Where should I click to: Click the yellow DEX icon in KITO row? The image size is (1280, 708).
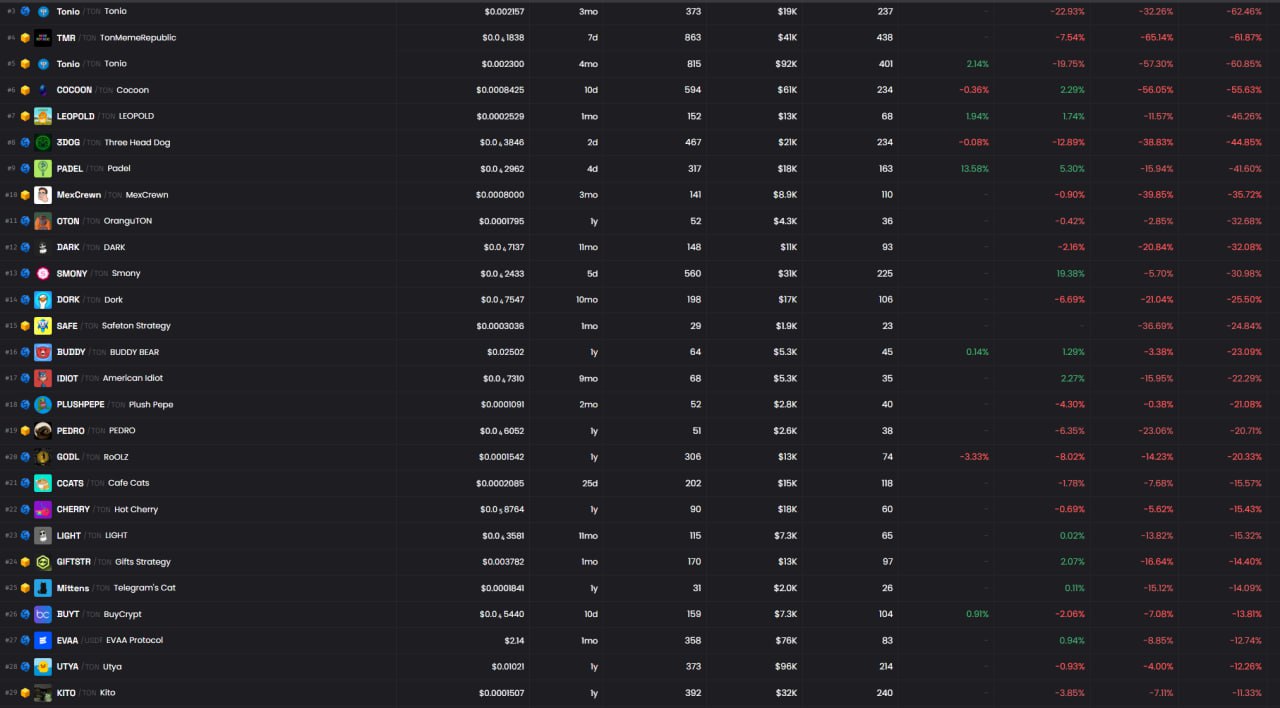tap(26, 693)
